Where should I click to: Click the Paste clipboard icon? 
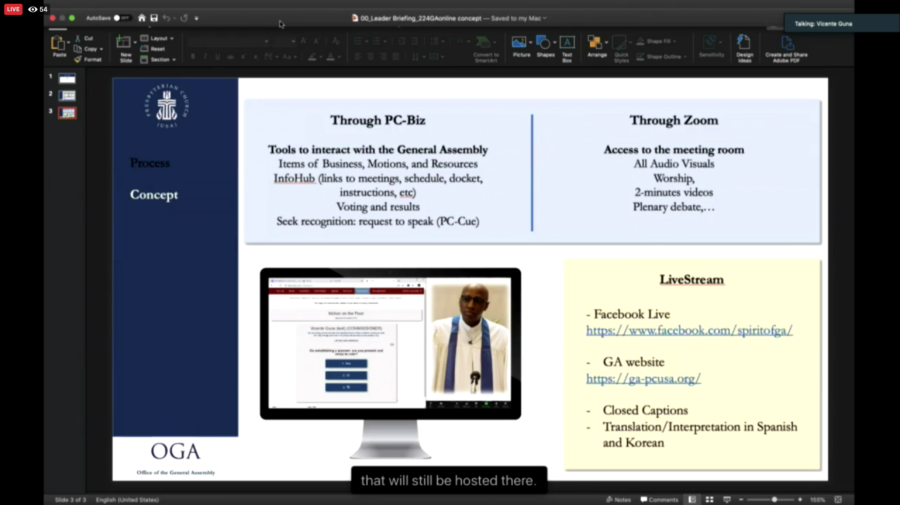(58, 44)
